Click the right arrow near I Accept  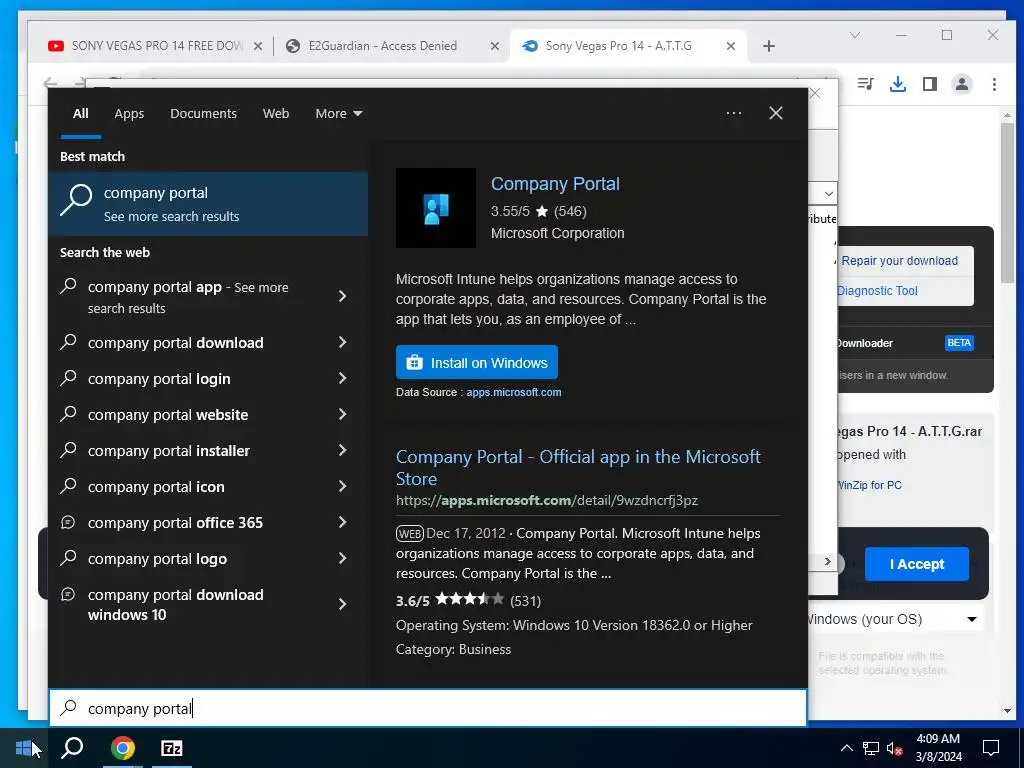tap(827, 562)
